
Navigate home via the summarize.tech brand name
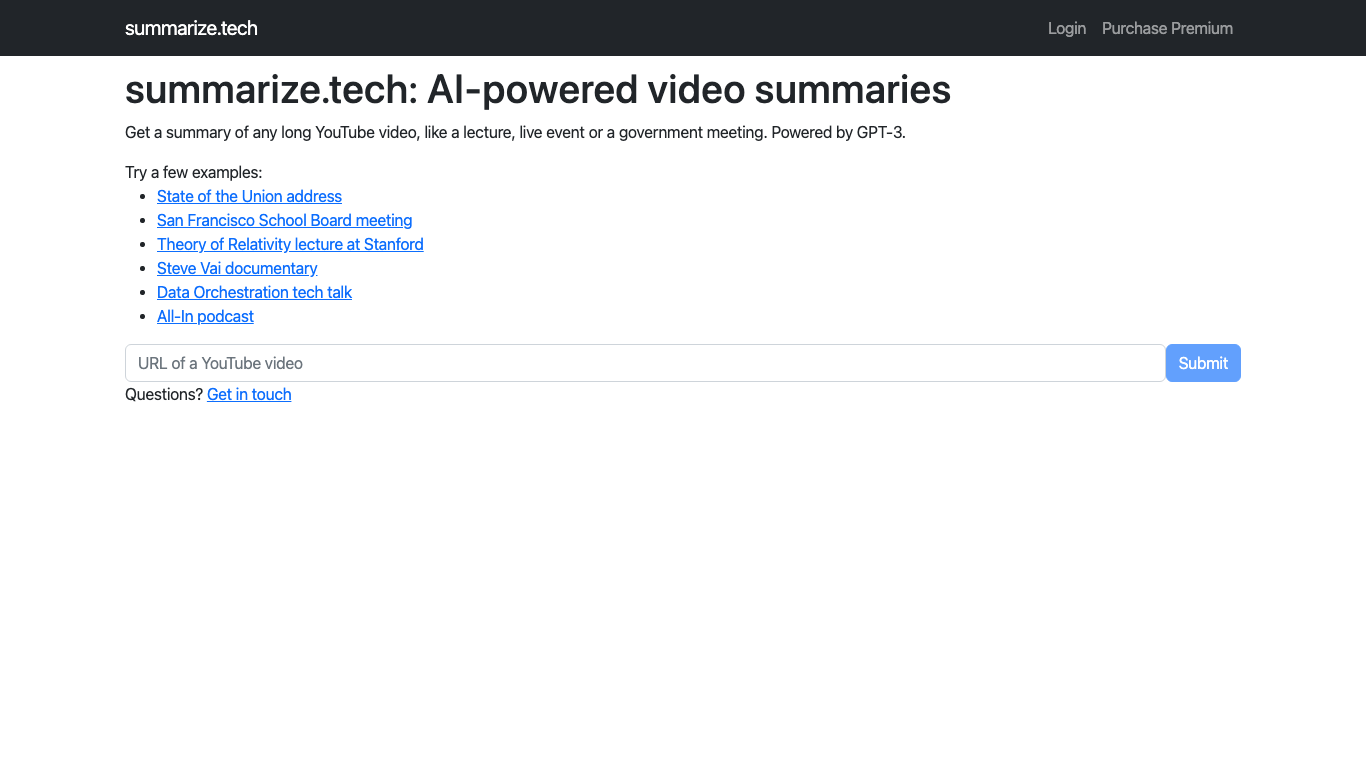coord(191,28)
